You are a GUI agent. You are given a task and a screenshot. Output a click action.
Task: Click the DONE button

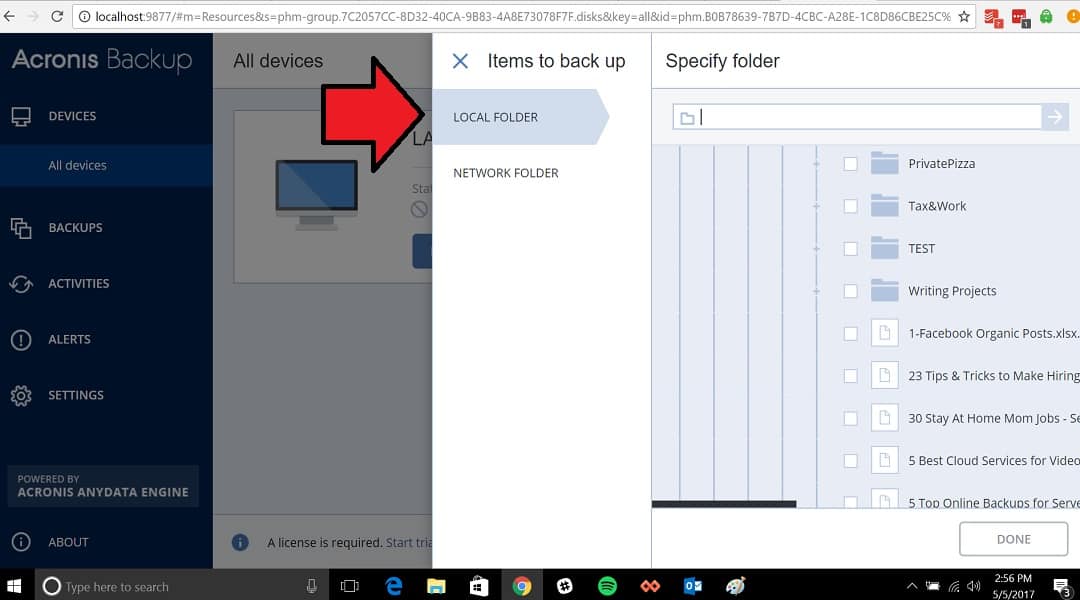click(1013, 539)
